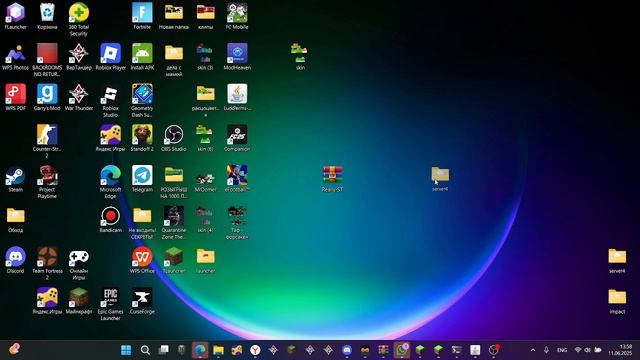Open Task View on the taskbar
640x360 pixels.
(x=163, y=350)
